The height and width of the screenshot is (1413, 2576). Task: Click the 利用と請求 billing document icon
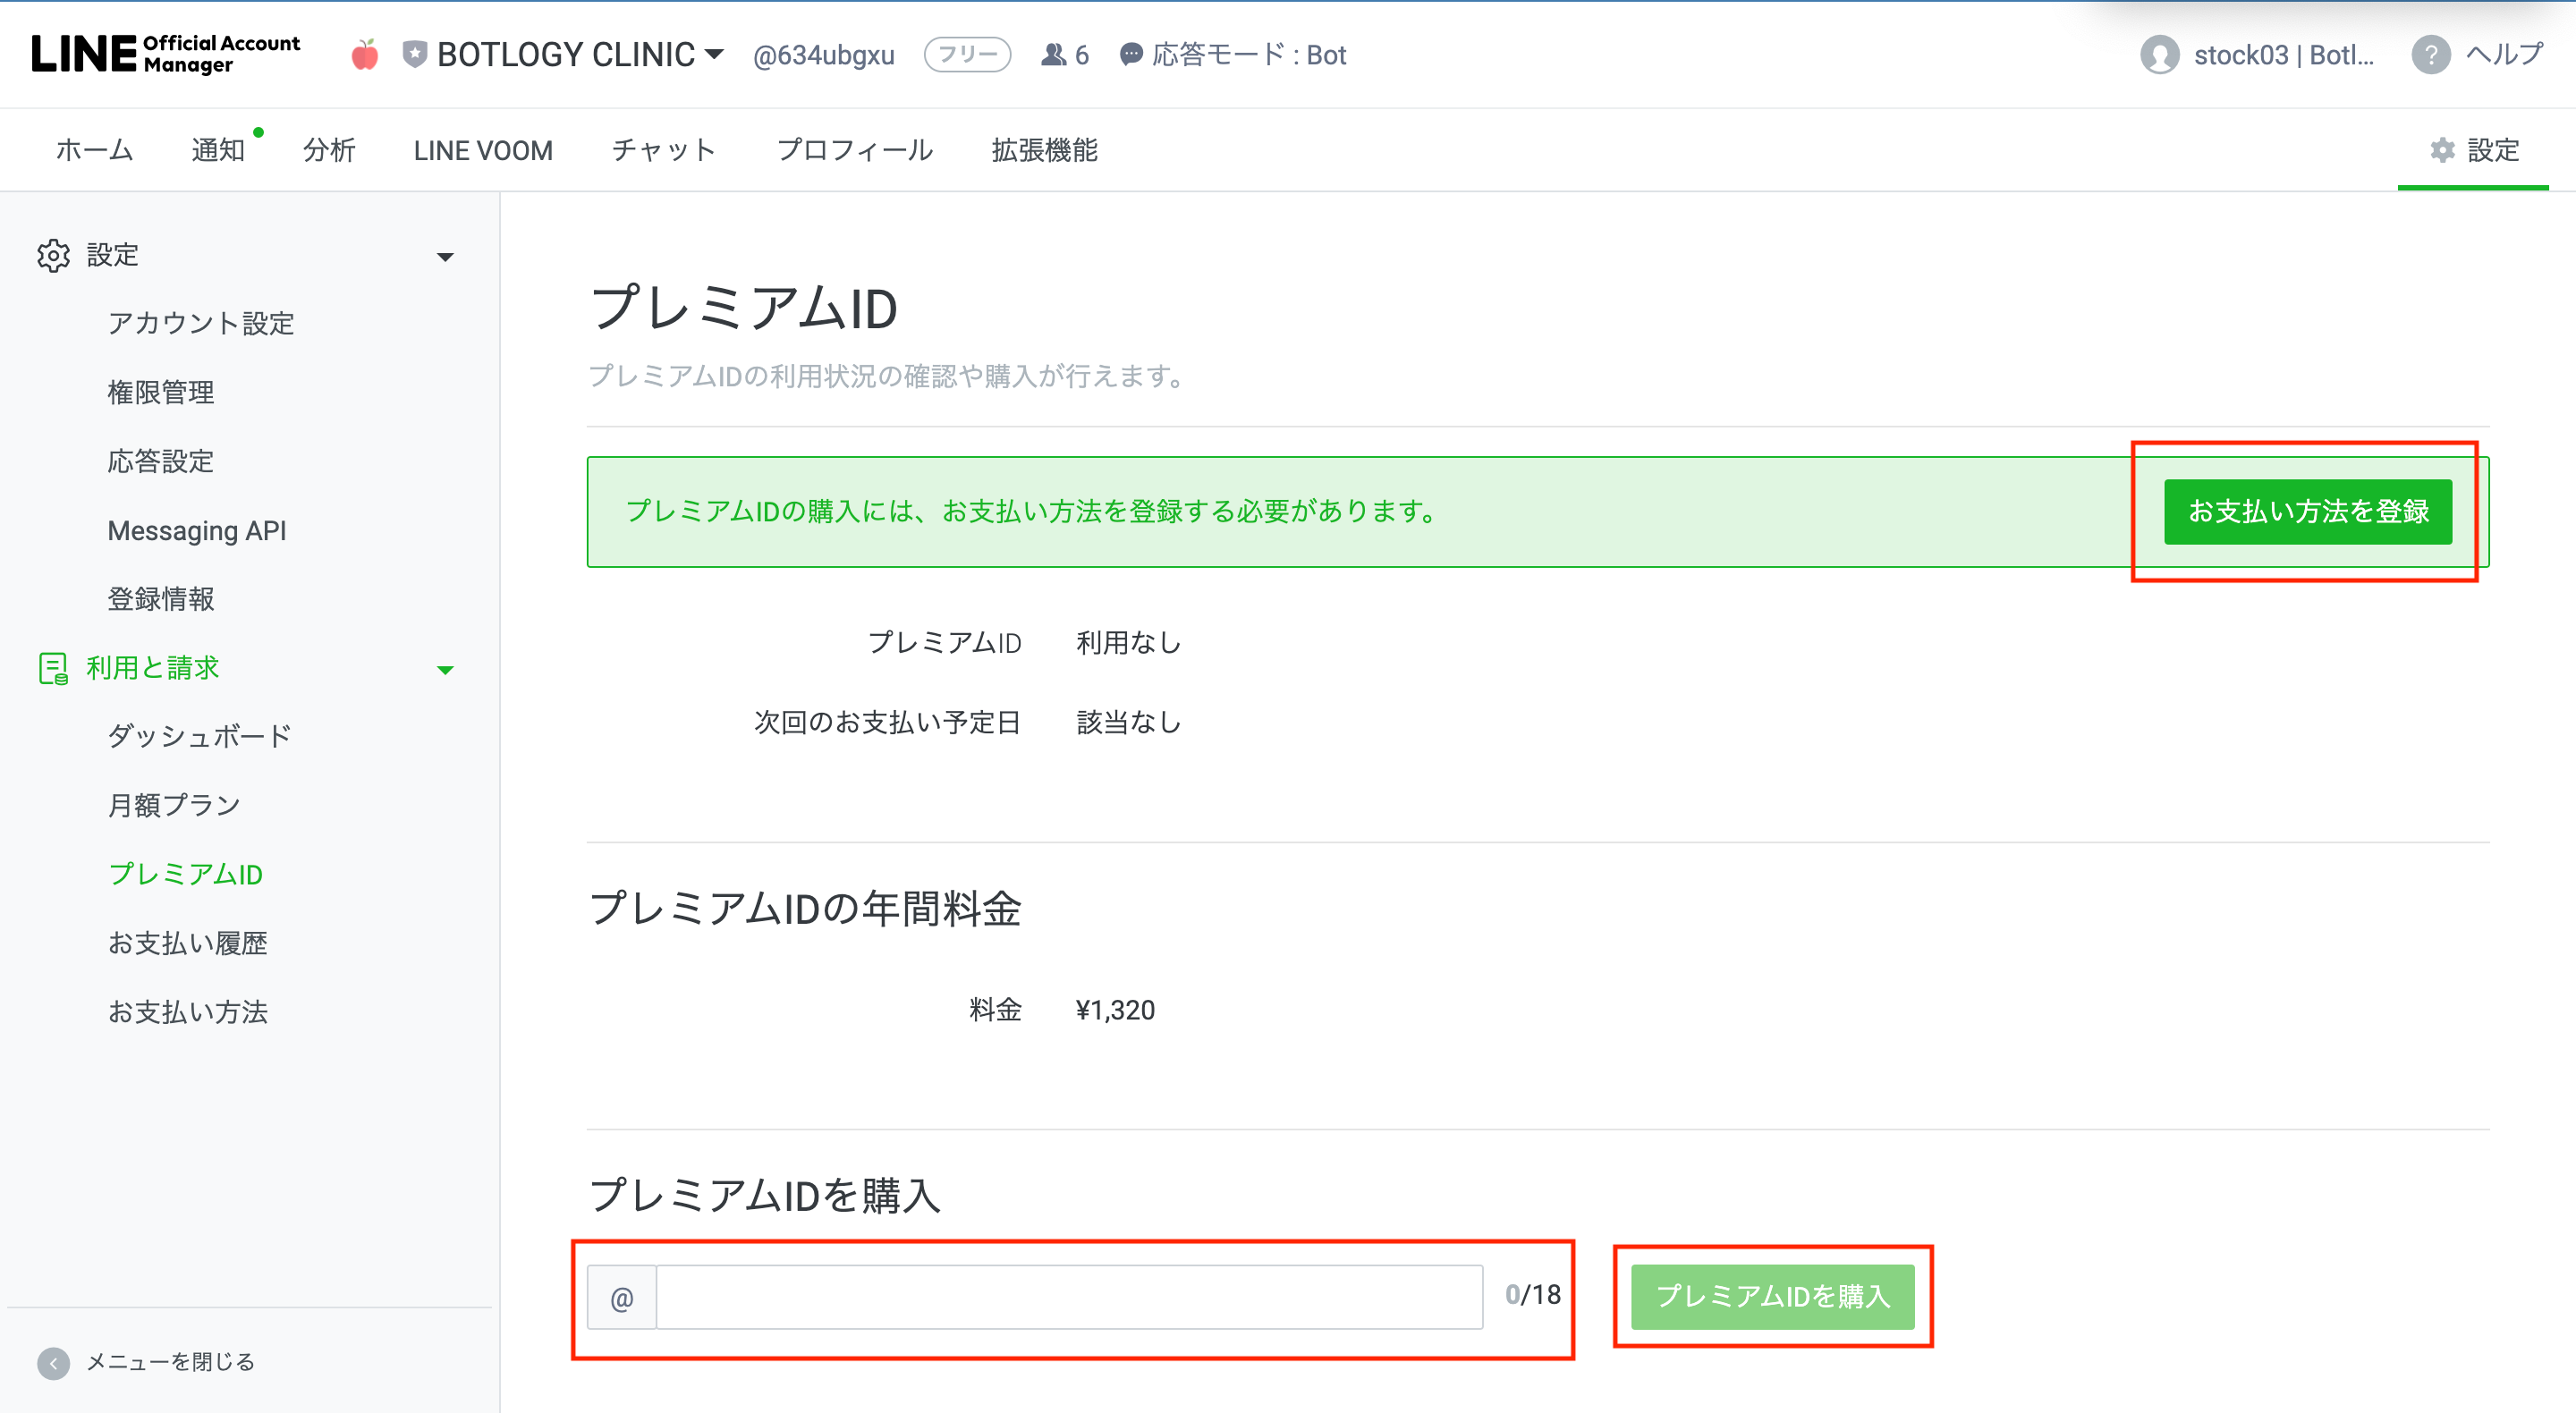click(x=53, y=668)
